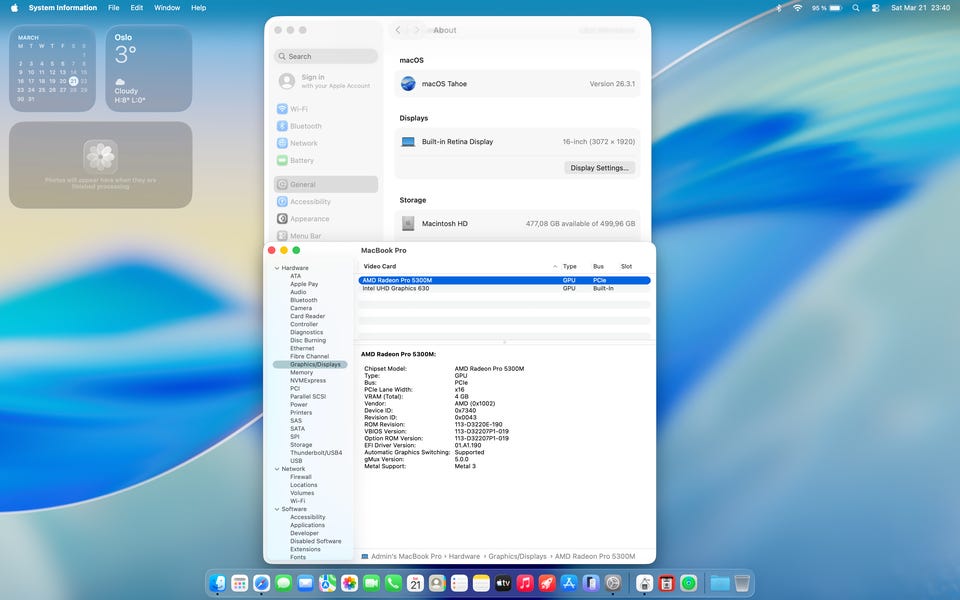Open the Window menu in menu bar
This screenshot has width=960, height=600.
pyautogui.click(x=167, y=8)
